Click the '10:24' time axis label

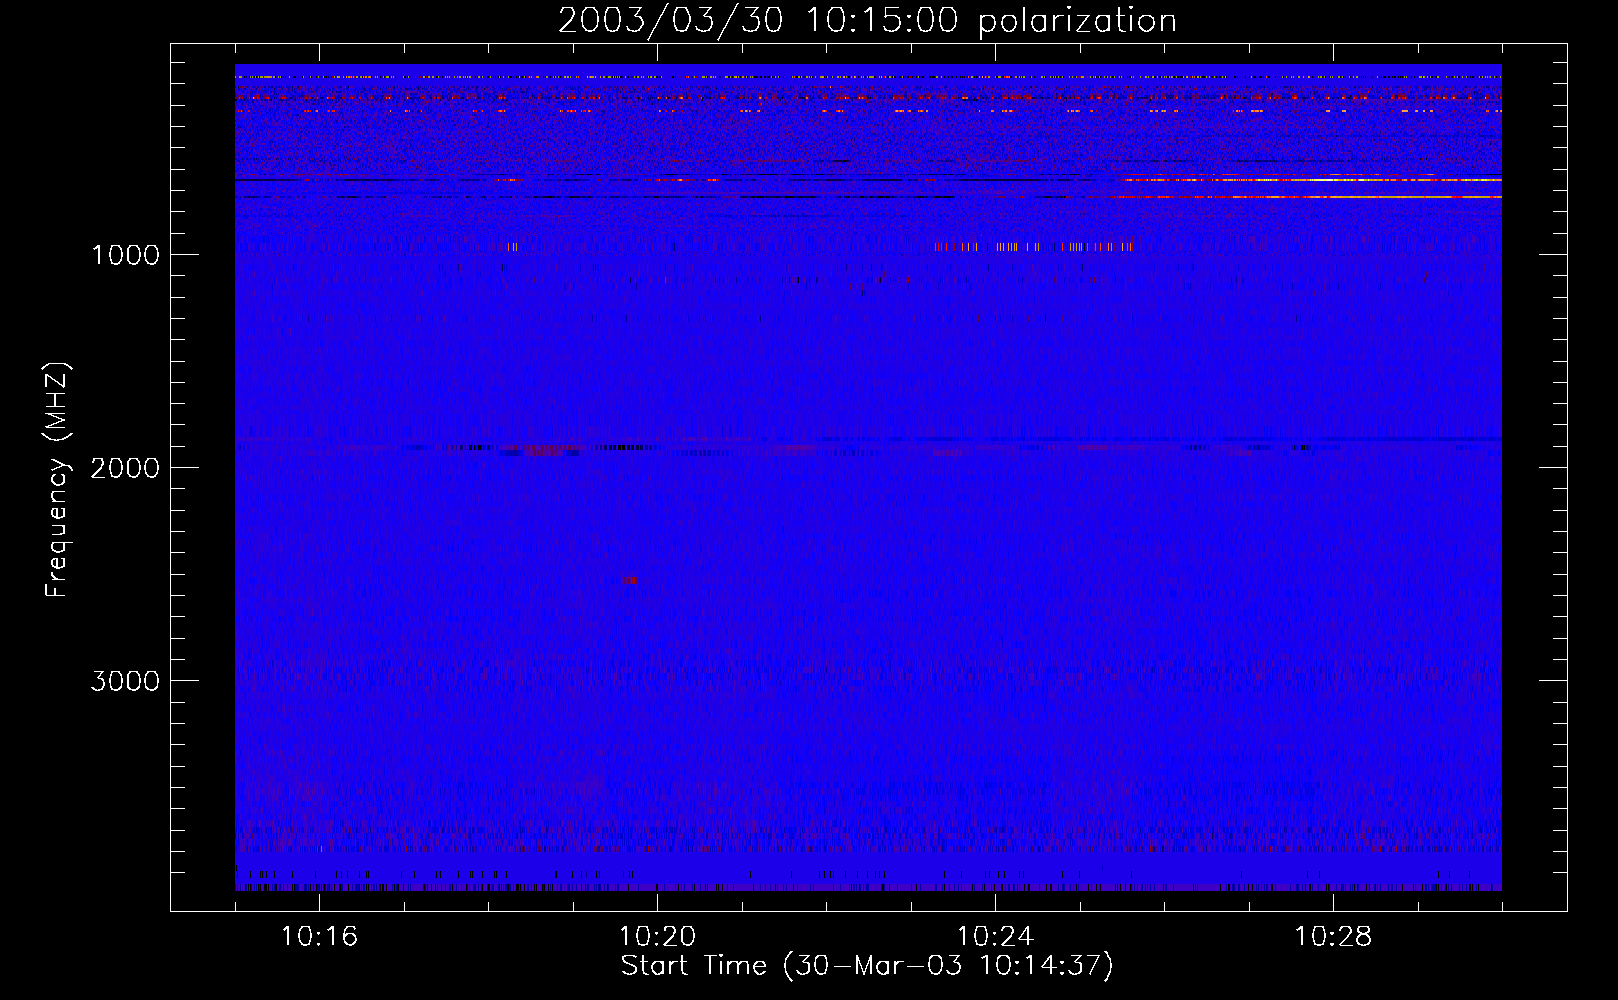(995, 937)
